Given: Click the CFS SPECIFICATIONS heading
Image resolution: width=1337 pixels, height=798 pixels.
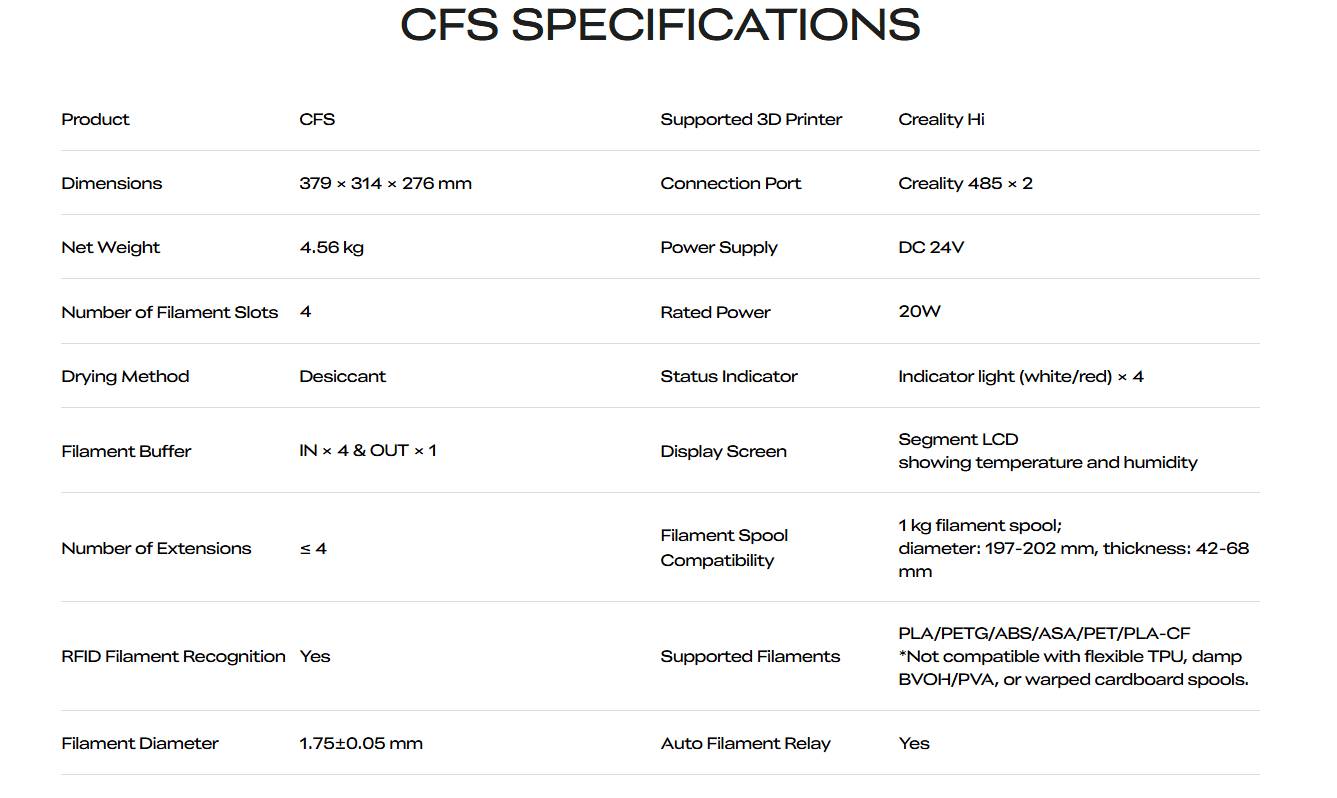Looking at the screenshot, I should click(660, 25).
